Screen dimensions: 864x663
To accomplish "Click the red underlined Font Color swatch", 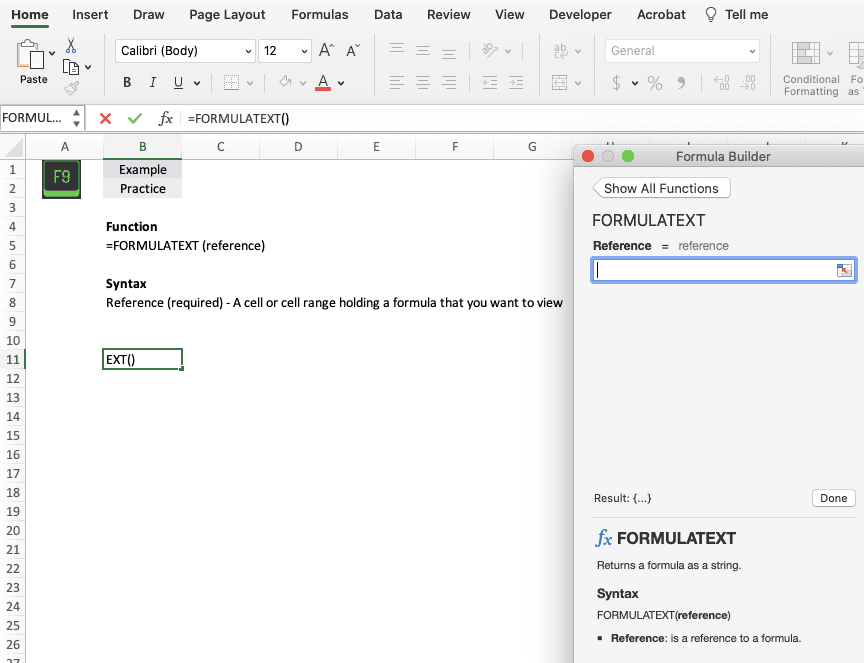I will tap(324, 82).
